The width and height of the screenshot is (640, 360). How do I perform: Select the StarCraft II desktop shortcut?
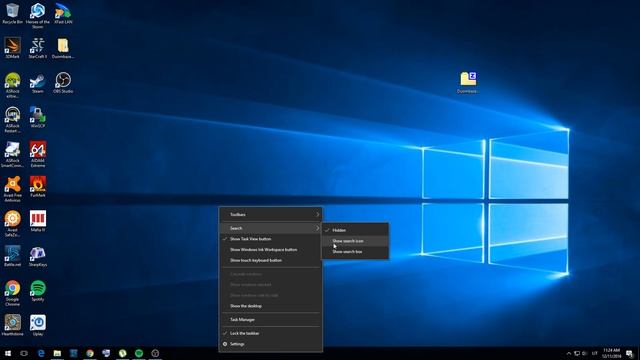coord(38,48)
